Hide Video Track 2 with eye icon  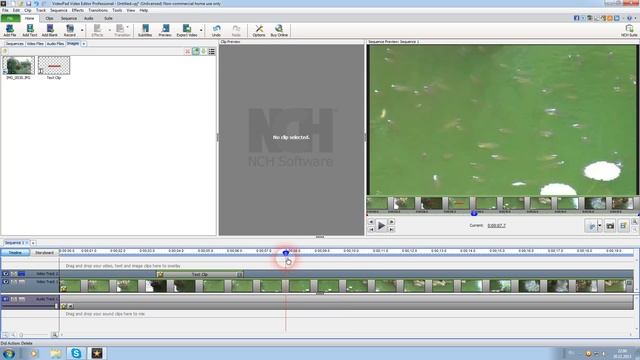click(x=5, y=274)
